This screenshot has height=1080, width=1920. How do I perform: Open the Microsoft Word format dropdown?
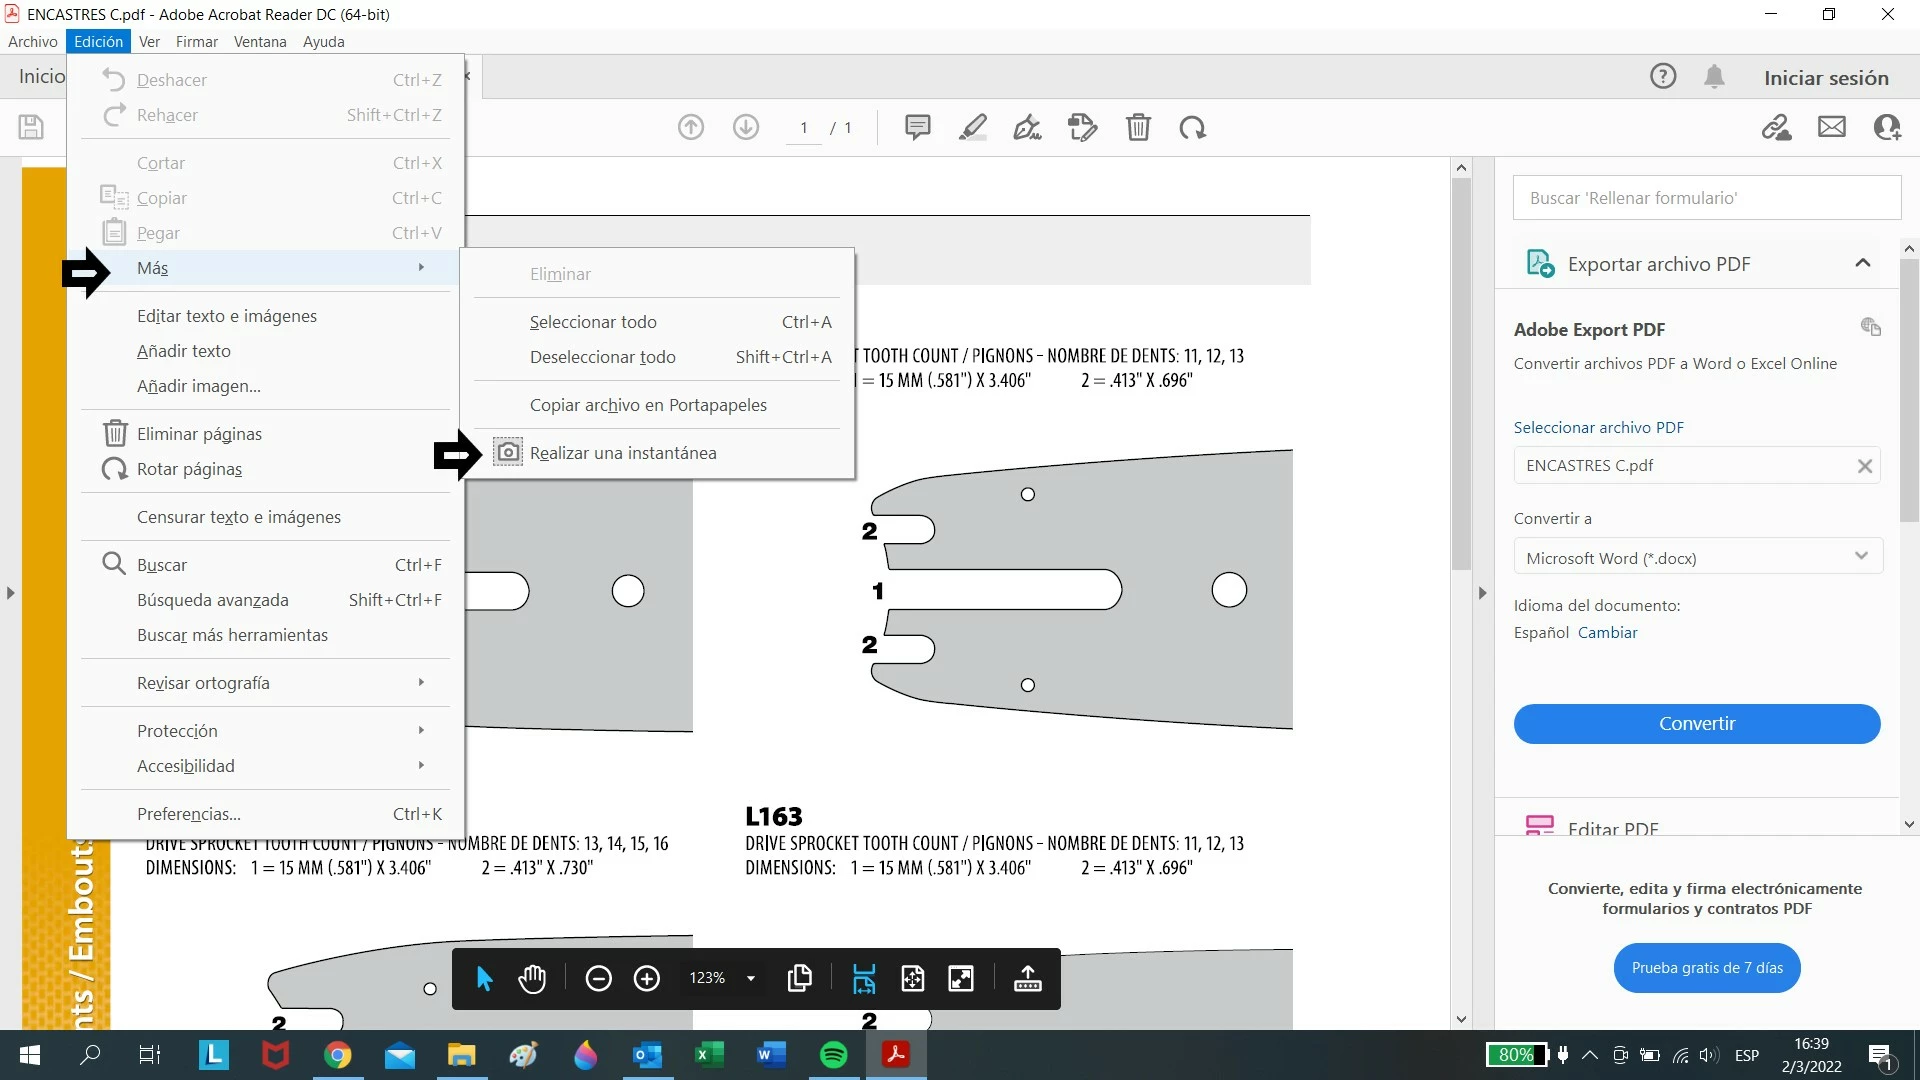click(1697, 557)
